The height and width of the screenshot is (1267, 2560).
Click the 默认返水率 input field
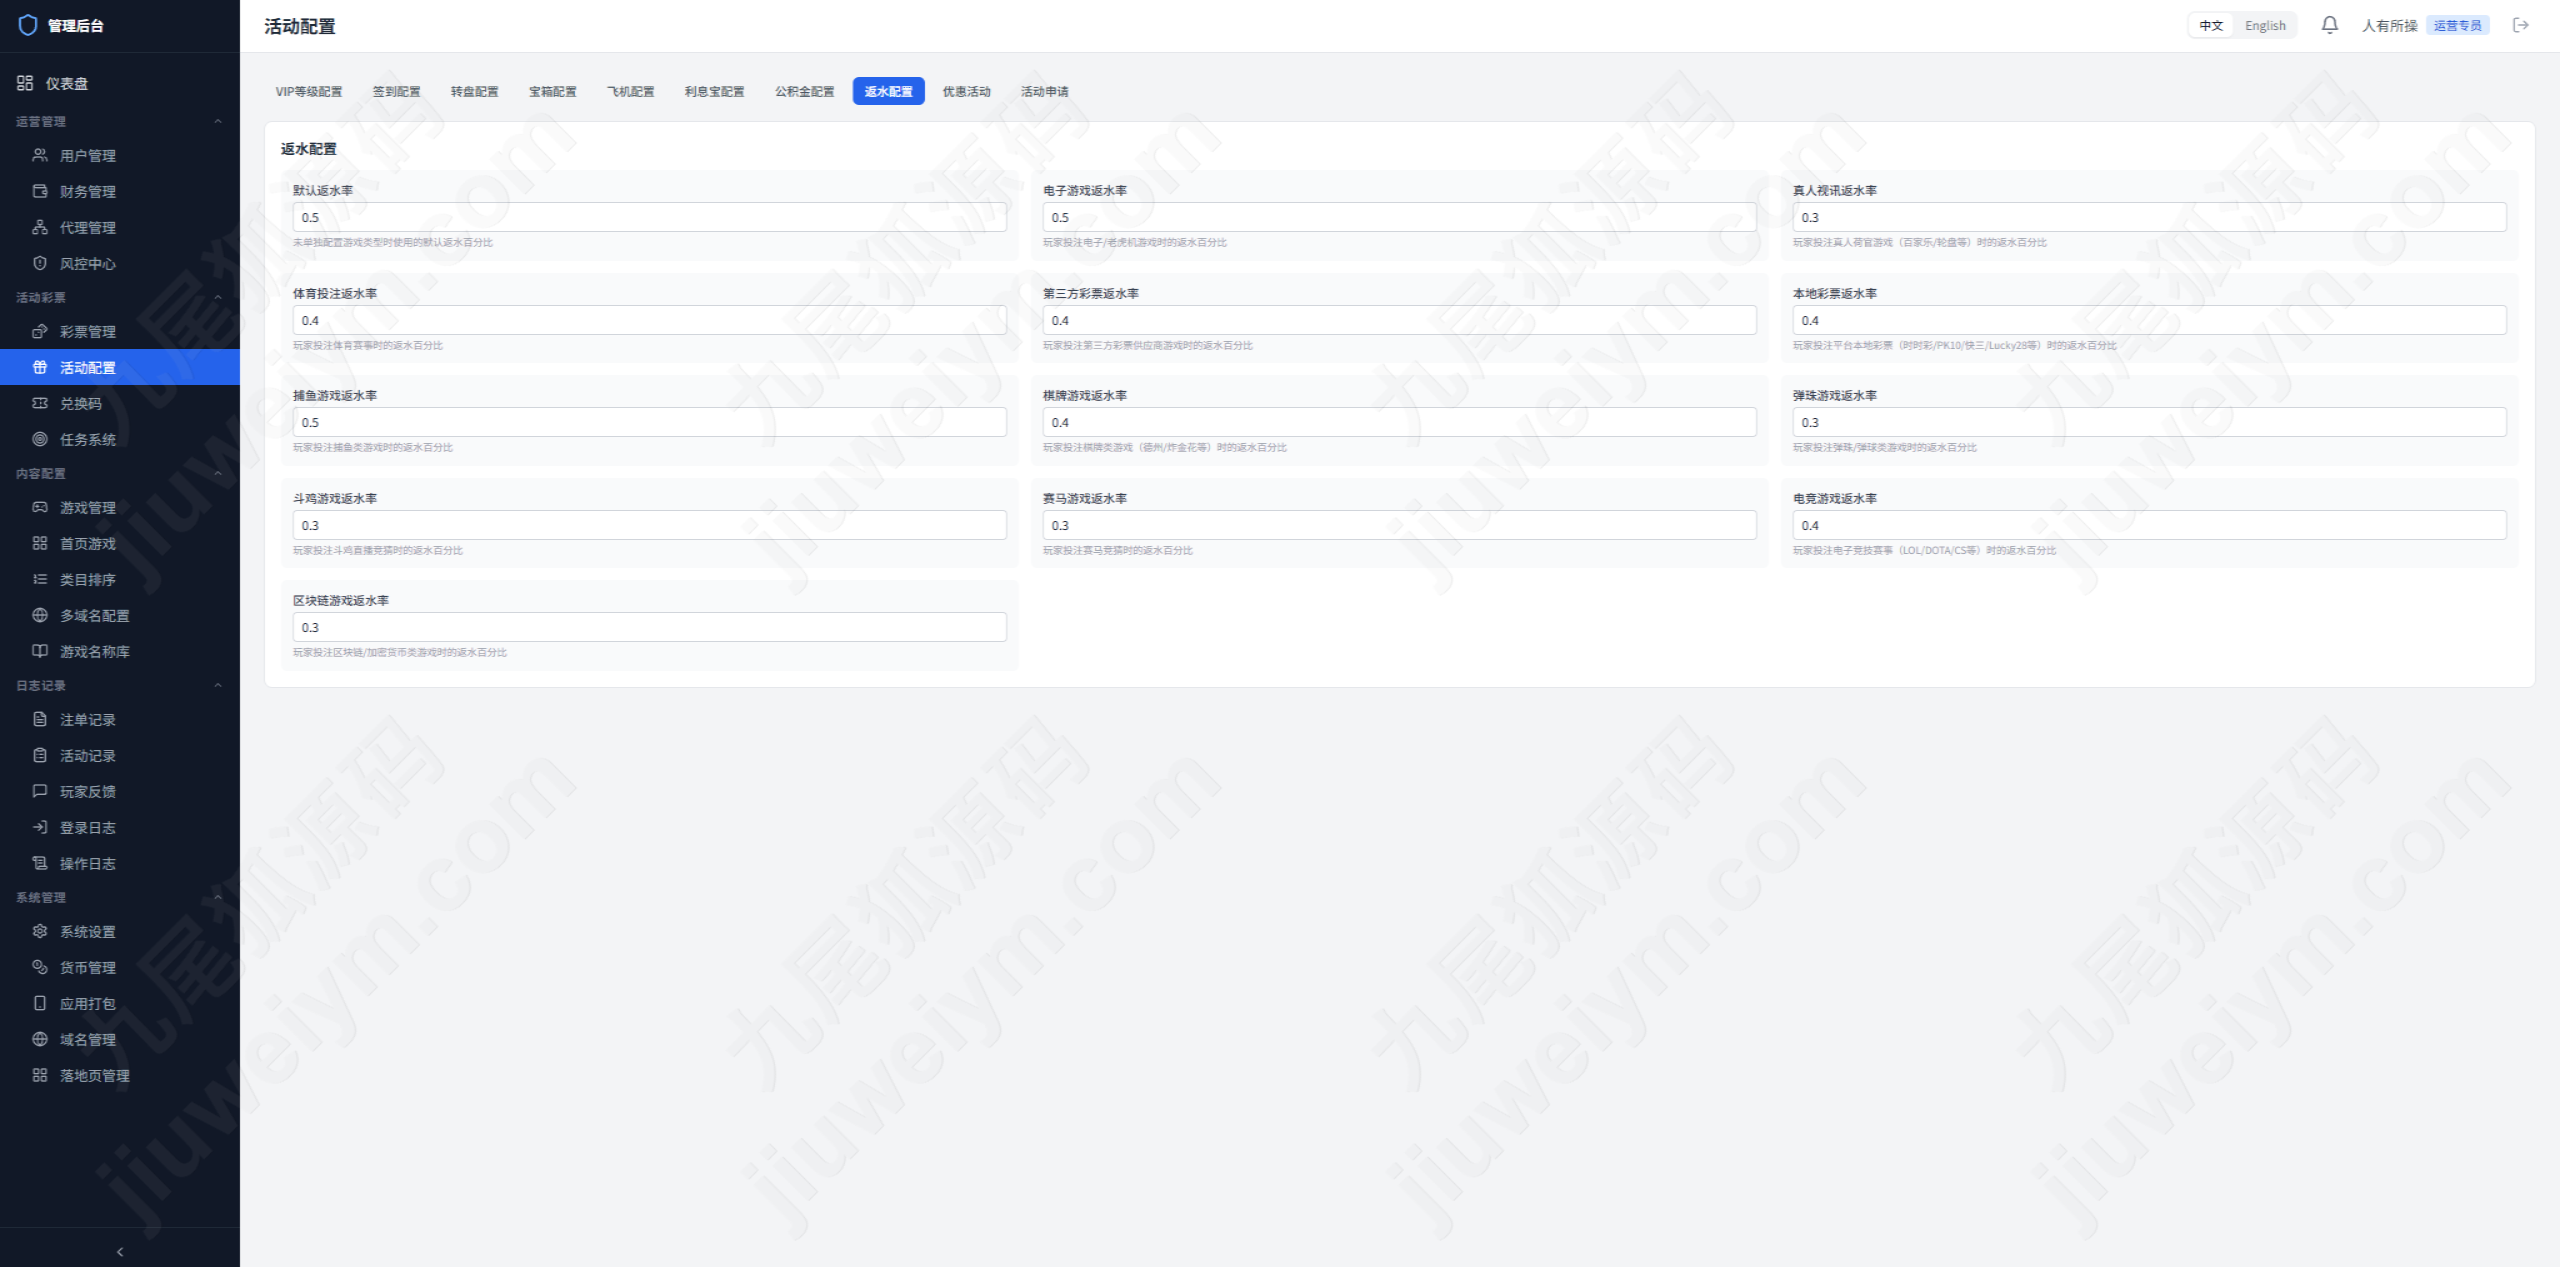pos(649,217)
